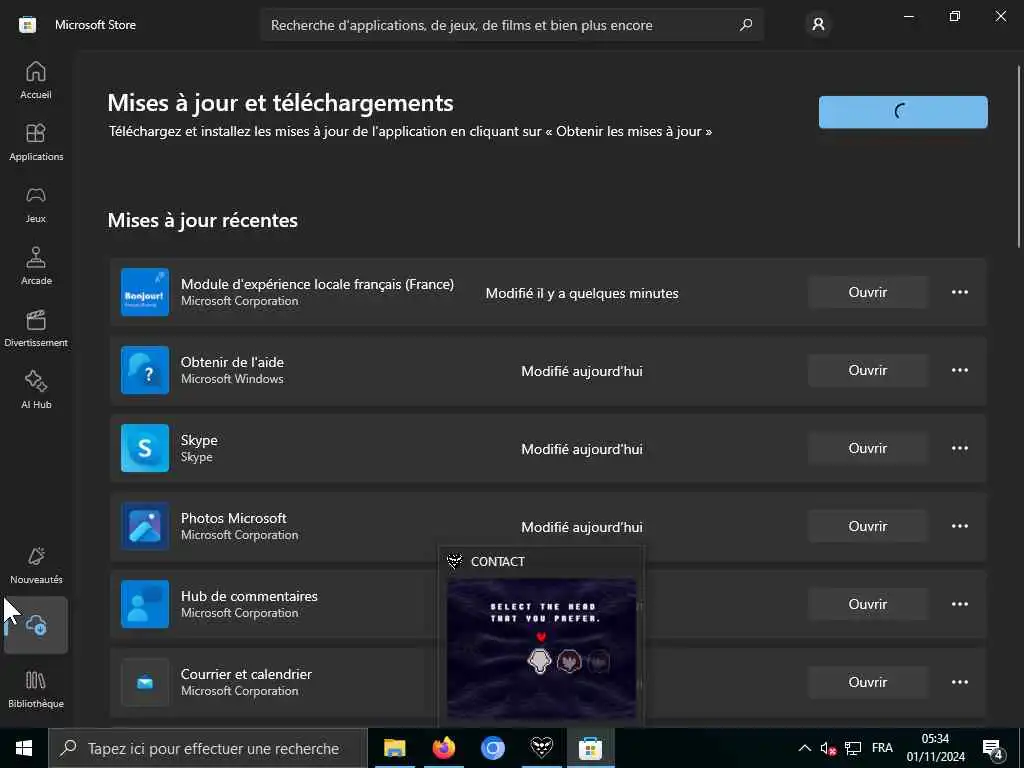Open the Jeux section
Viewport: 1024px width, 768px height.
[x=36, y=204]
